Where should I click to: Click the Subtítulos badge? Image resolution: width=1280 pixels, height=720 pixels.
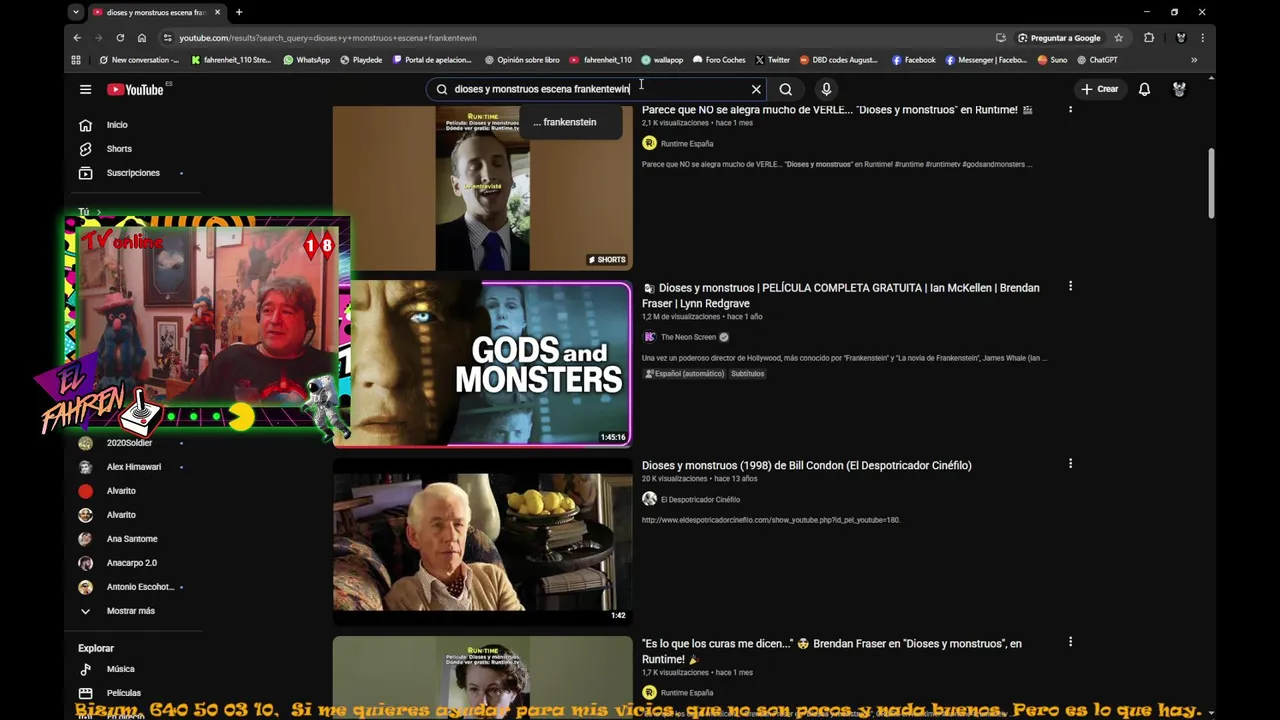[x=747, y=374]
